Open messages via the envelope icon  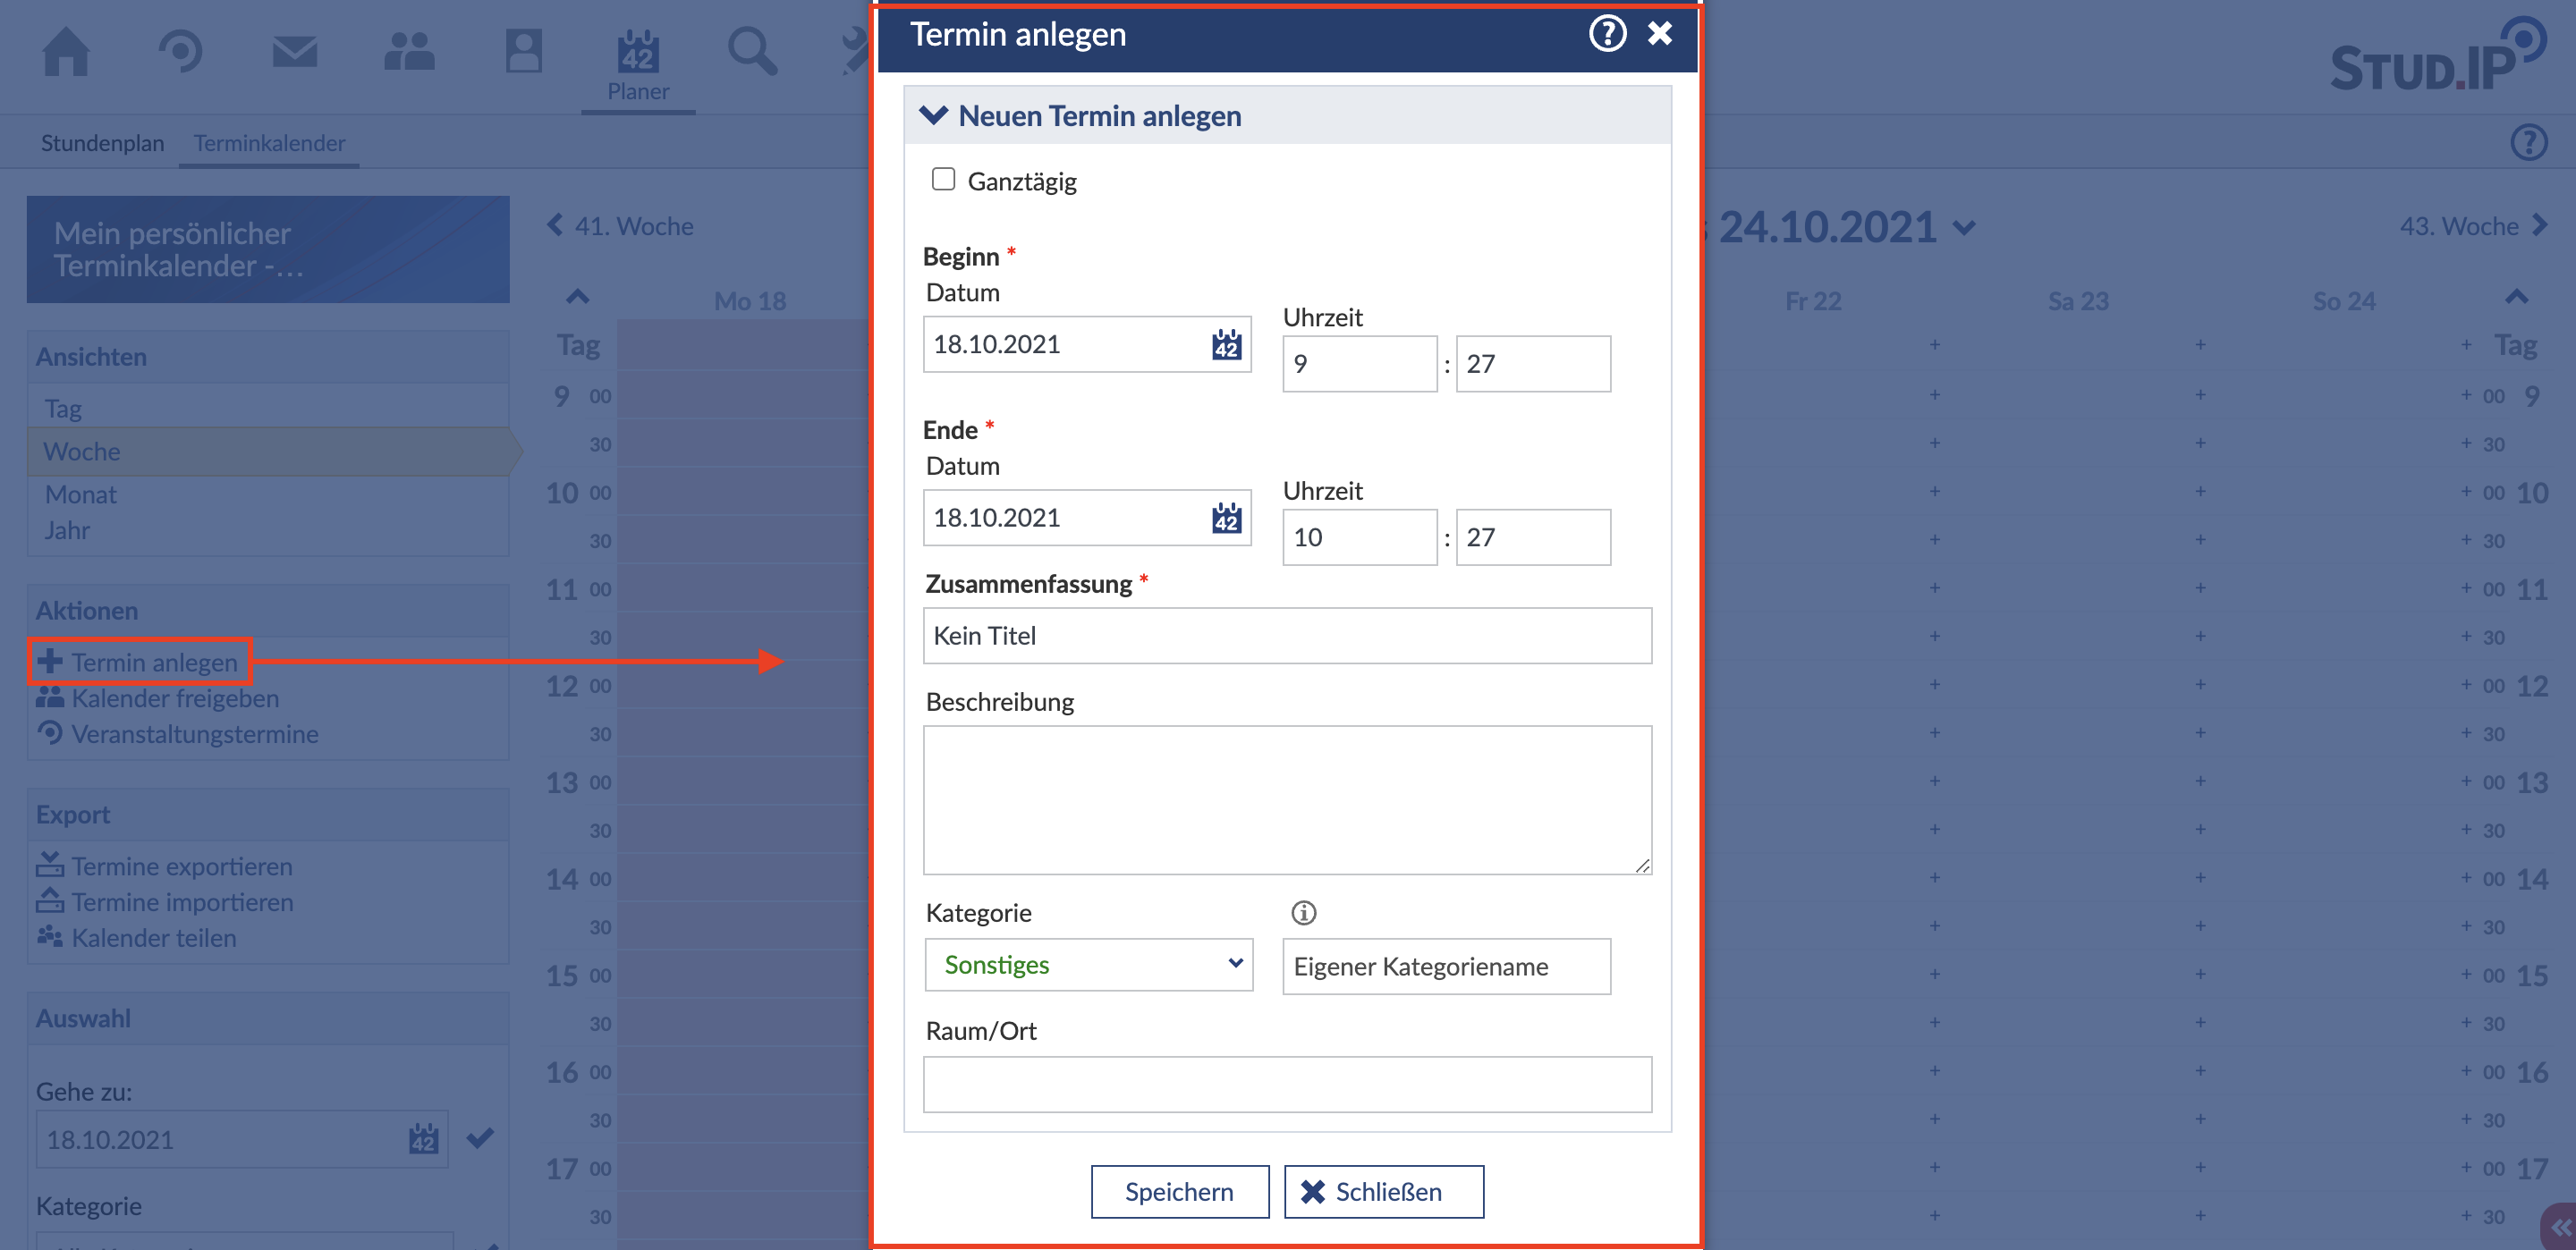coord(295,52)
